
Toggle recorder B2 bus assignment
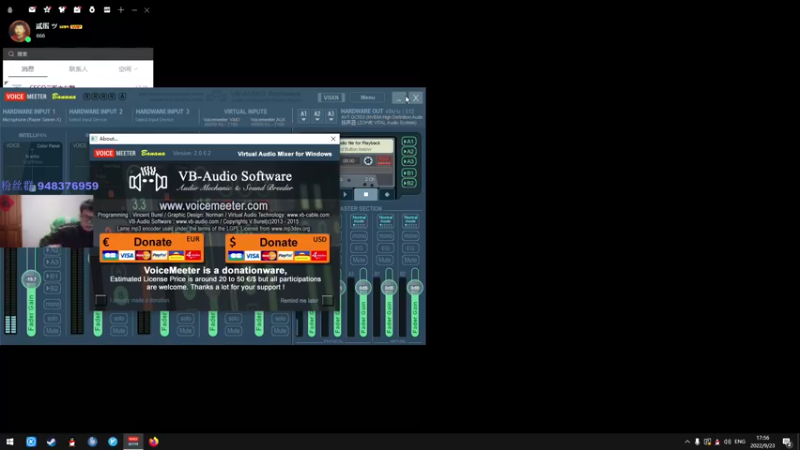click(x=409, y=183)
